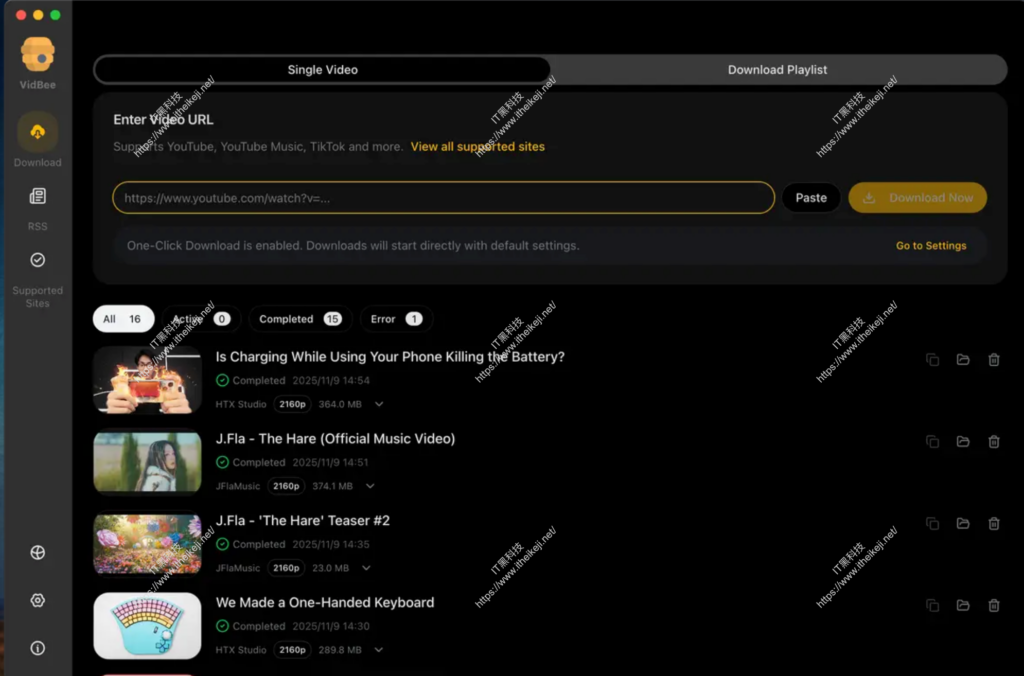Screen dimensions: 1024x676
Task: Open folder for J.Fla The Hare video
Action: click(963, 442)
